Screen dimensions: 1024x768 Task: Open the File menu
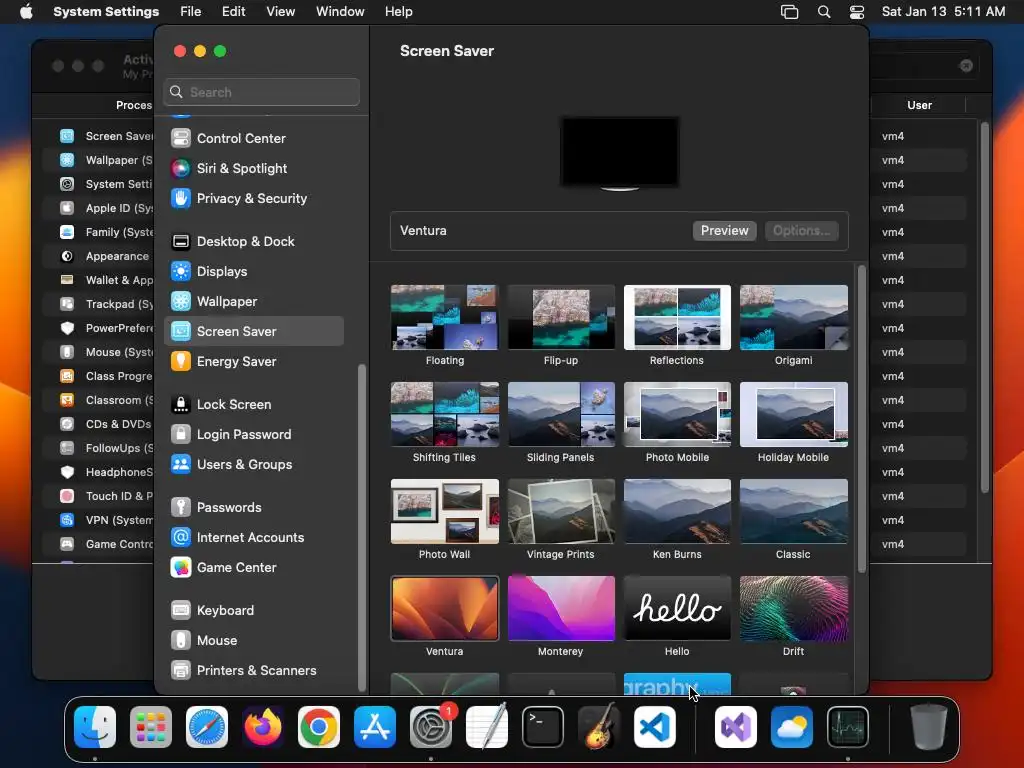pos(191,12)
